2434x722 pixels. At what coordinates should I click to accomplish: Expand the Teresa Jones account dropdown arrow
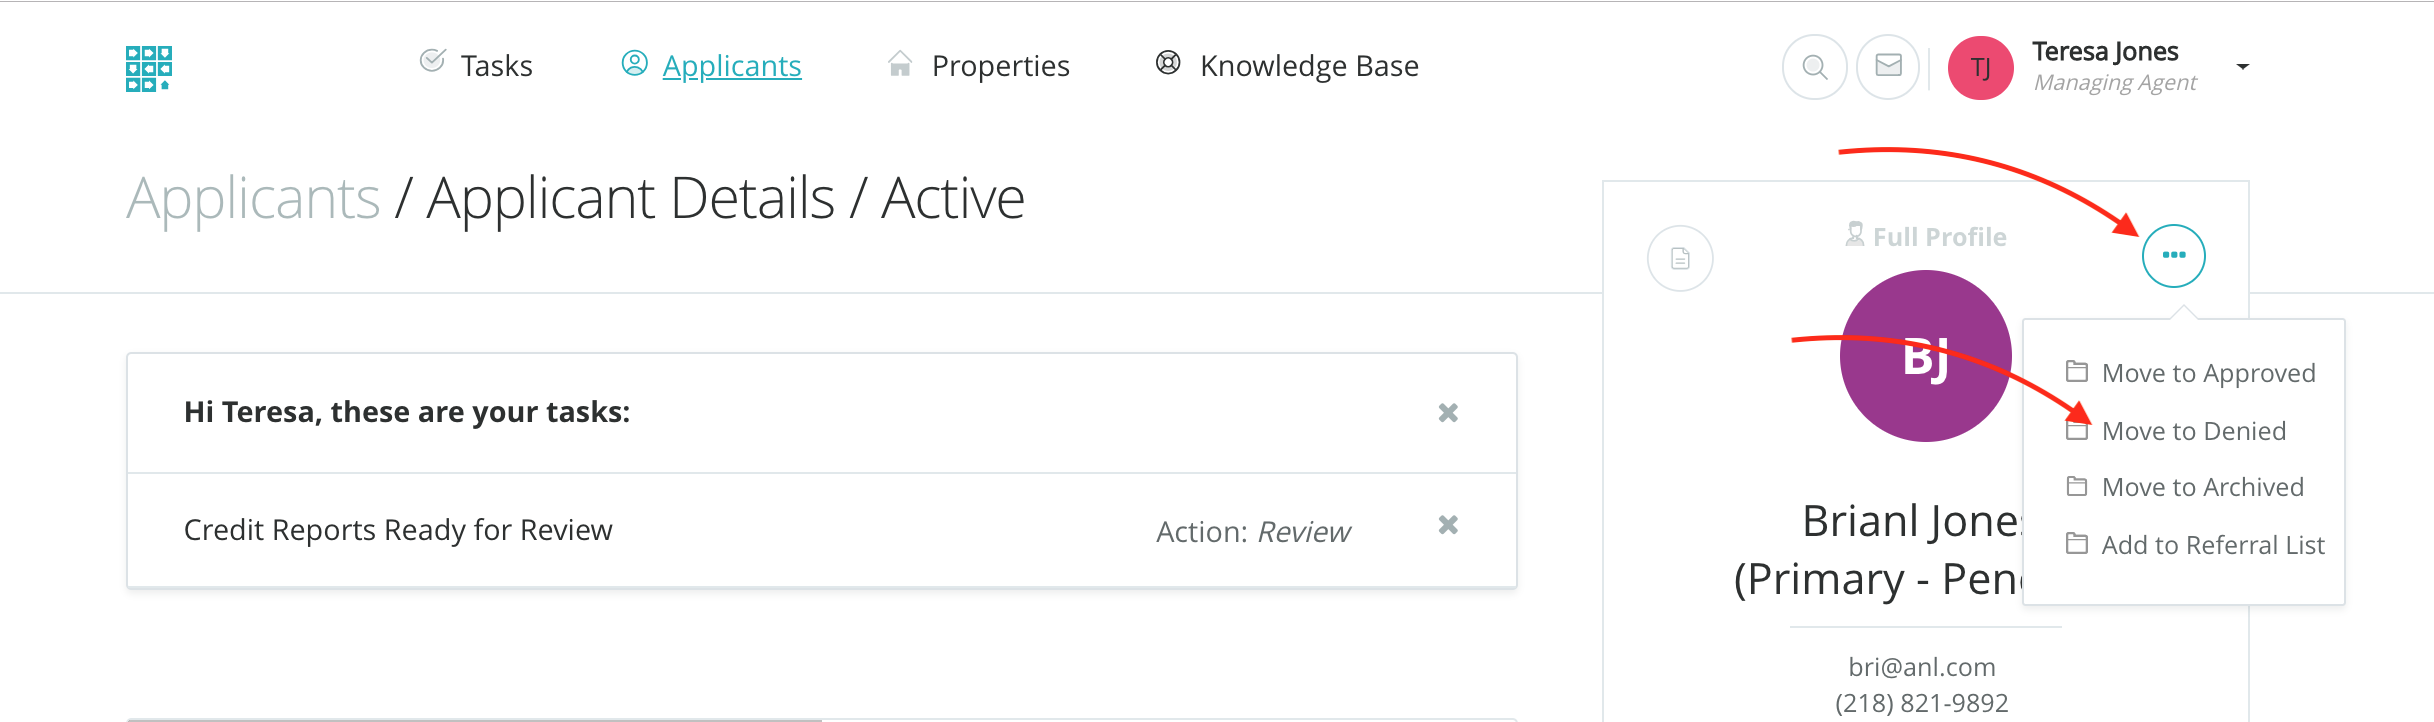2243,67
